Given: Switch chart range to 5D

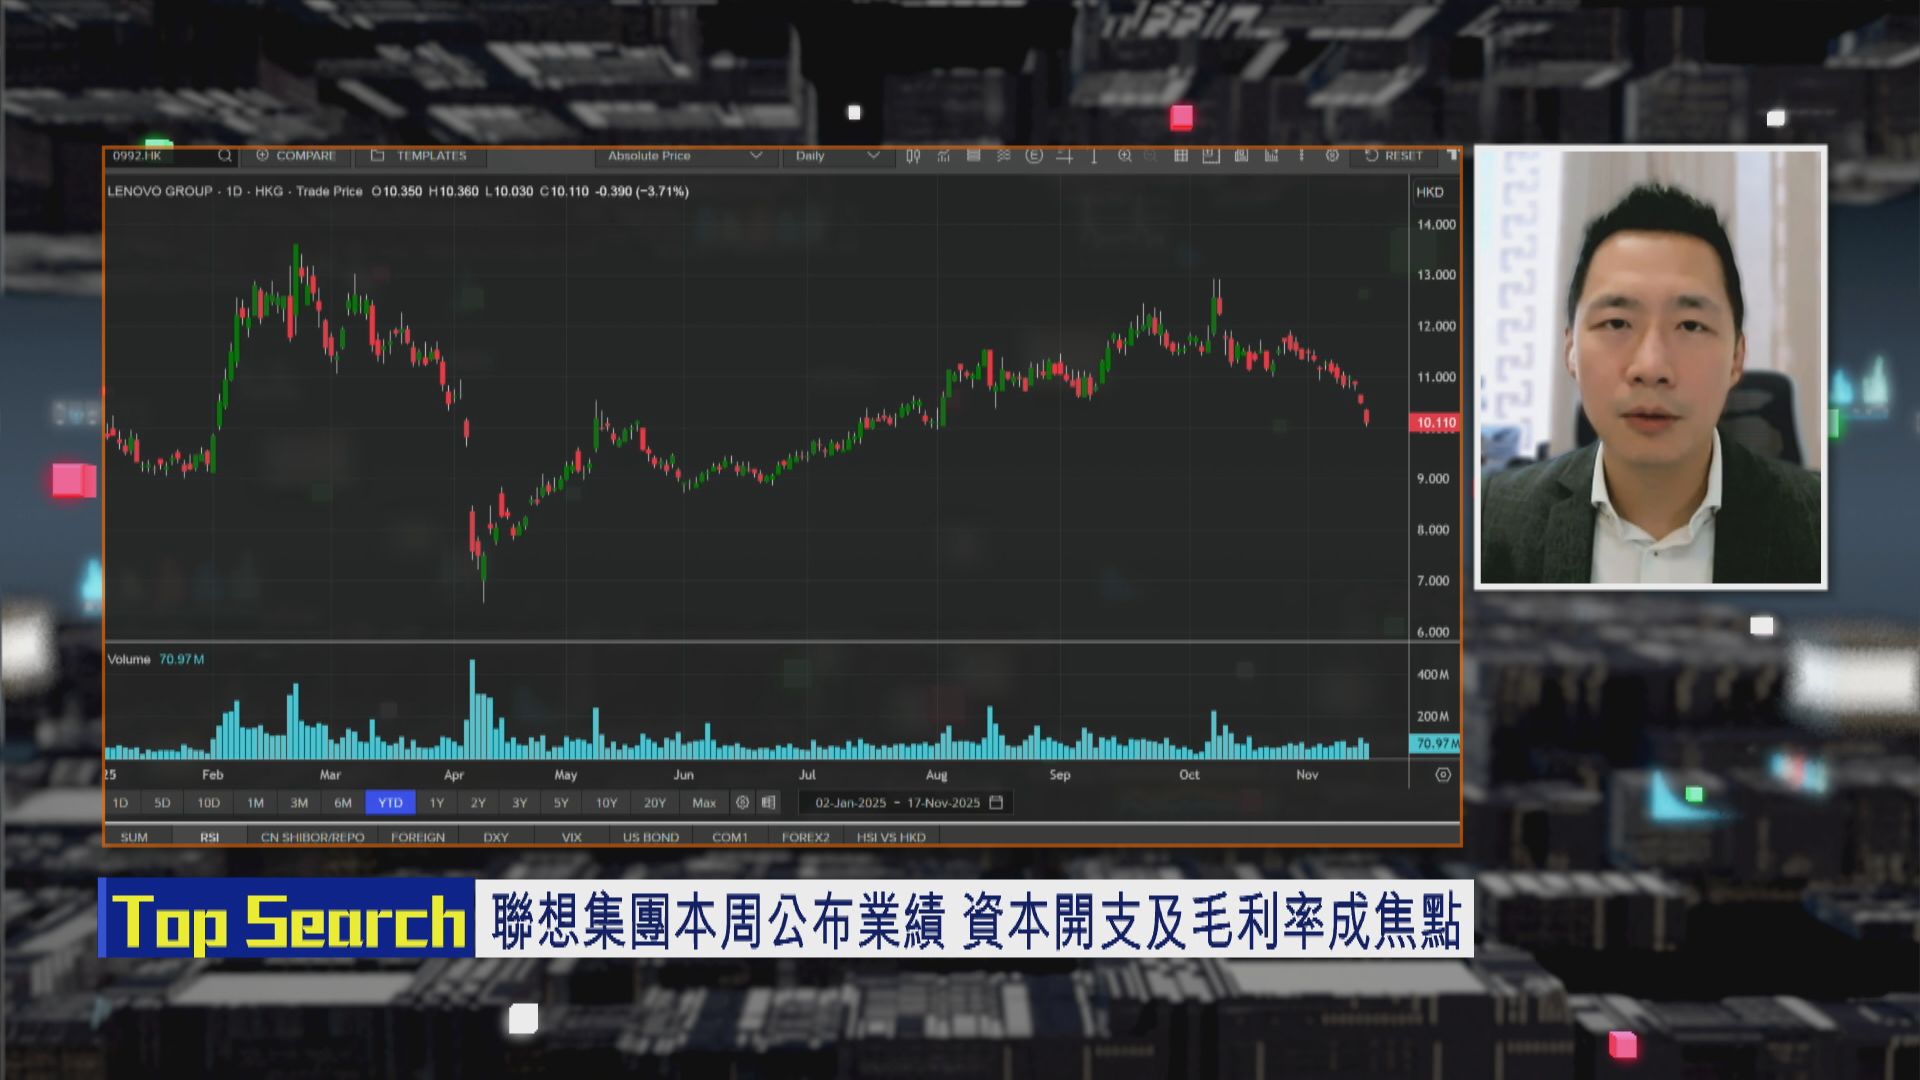Looking at the screenshot, I should 162,803.
